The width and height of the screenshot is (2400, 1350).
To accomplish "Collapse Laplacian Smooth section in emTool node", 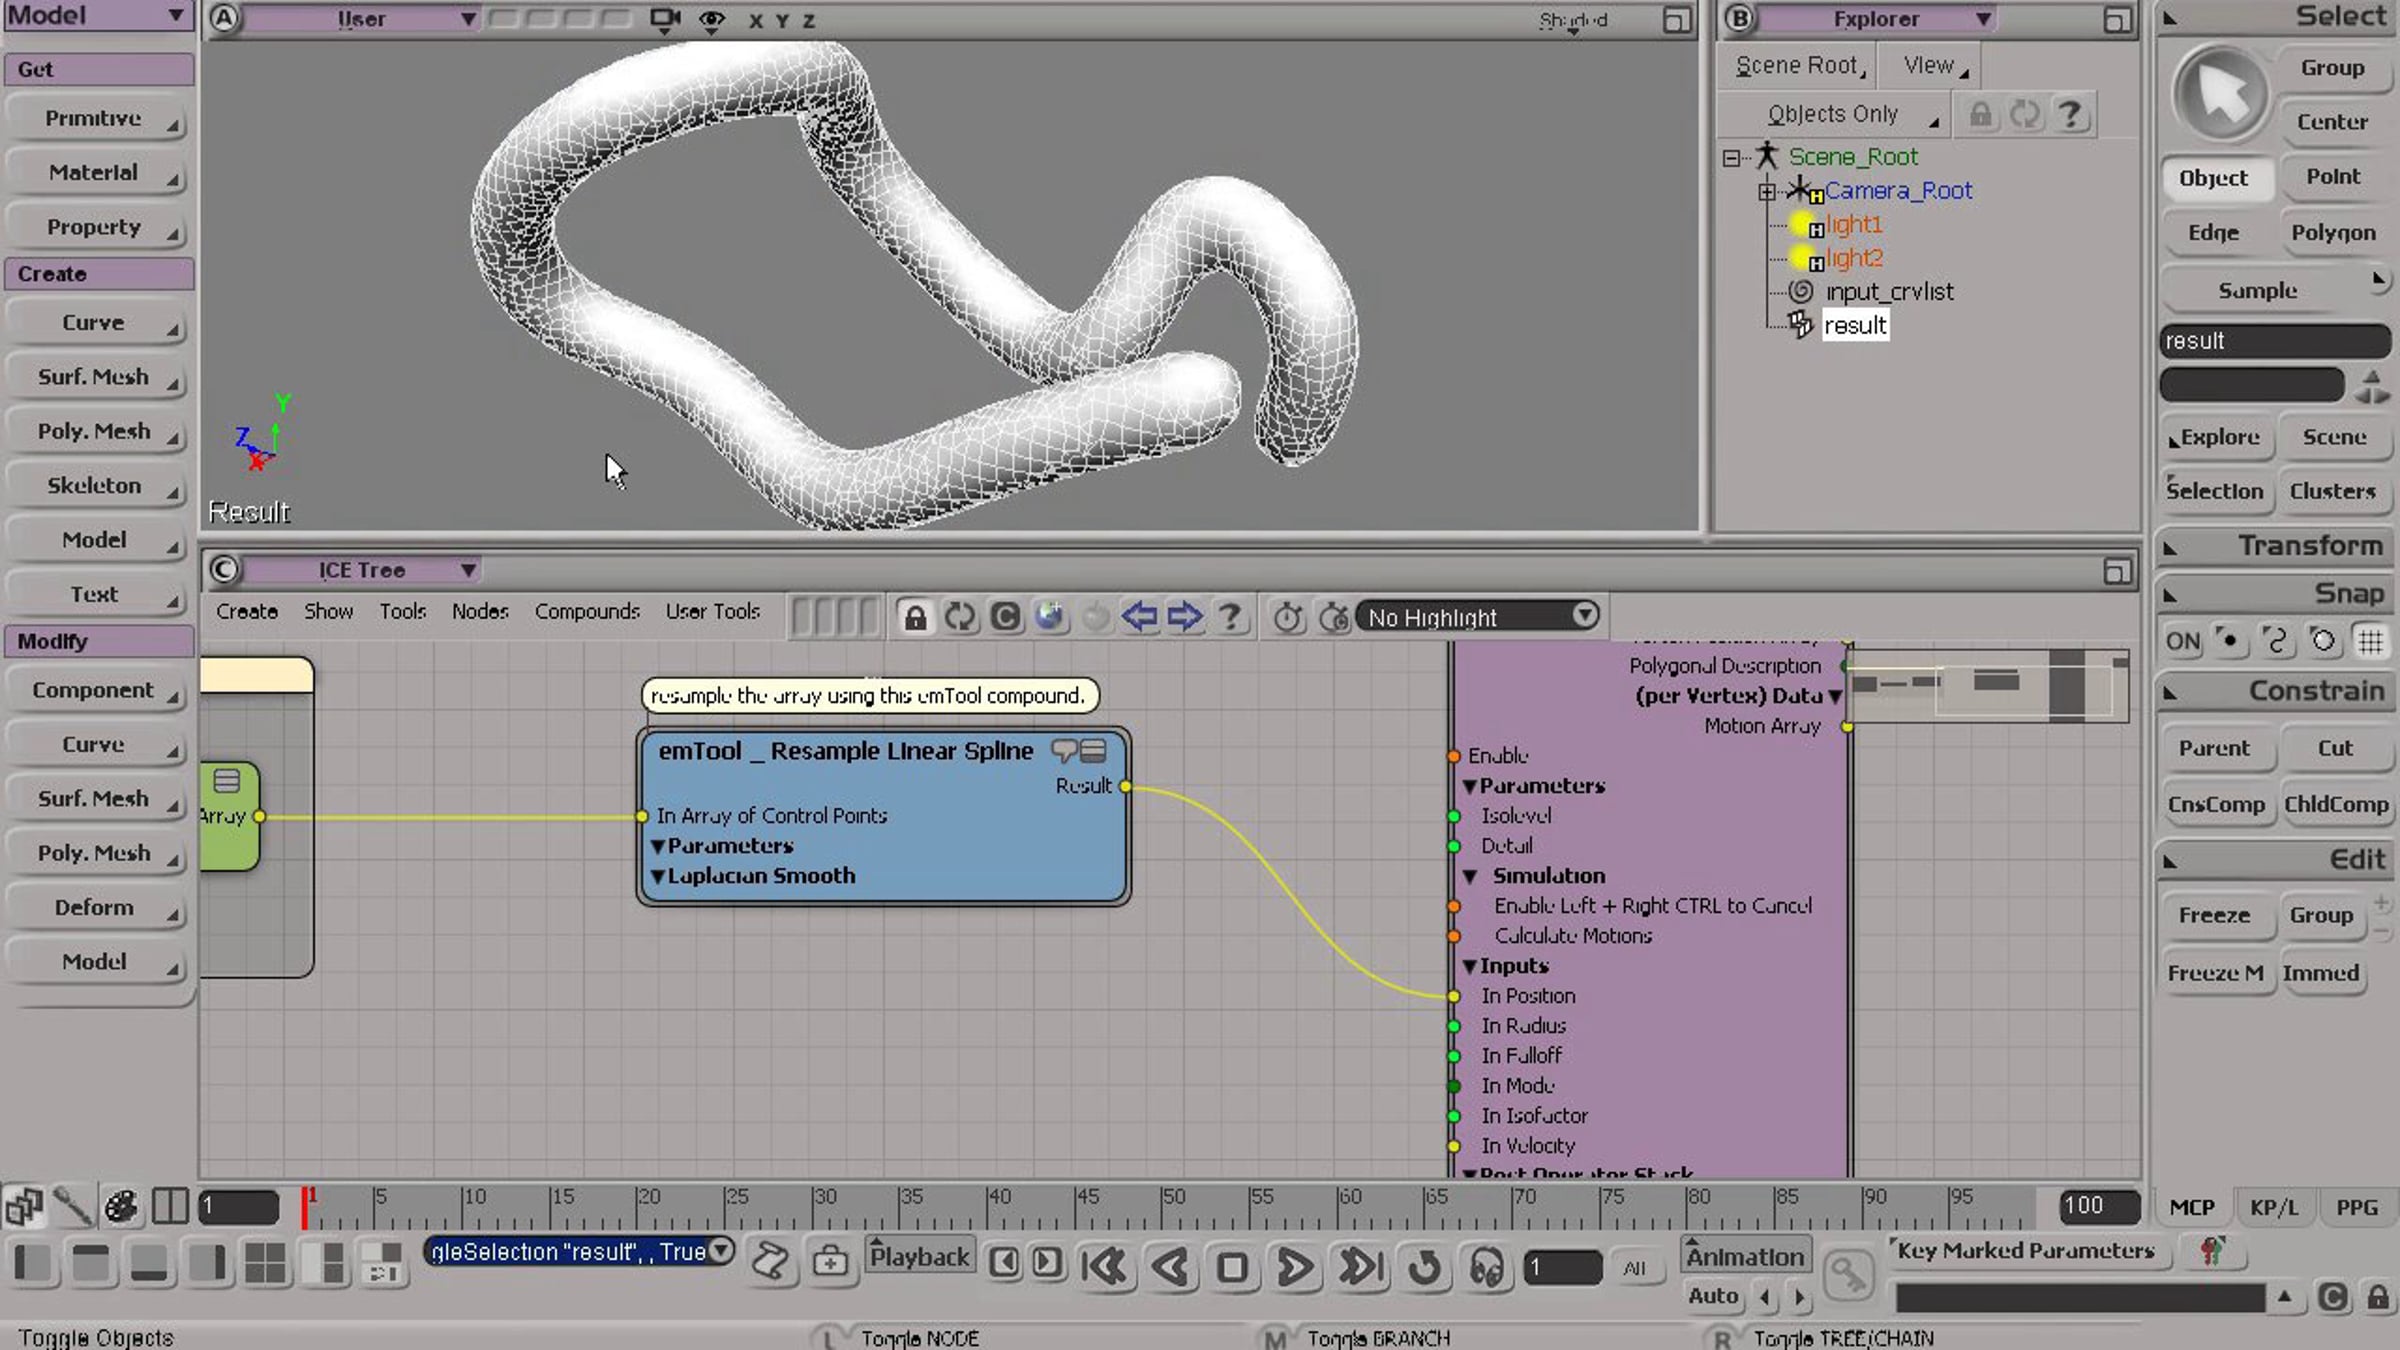I will [x=658, y=876].
